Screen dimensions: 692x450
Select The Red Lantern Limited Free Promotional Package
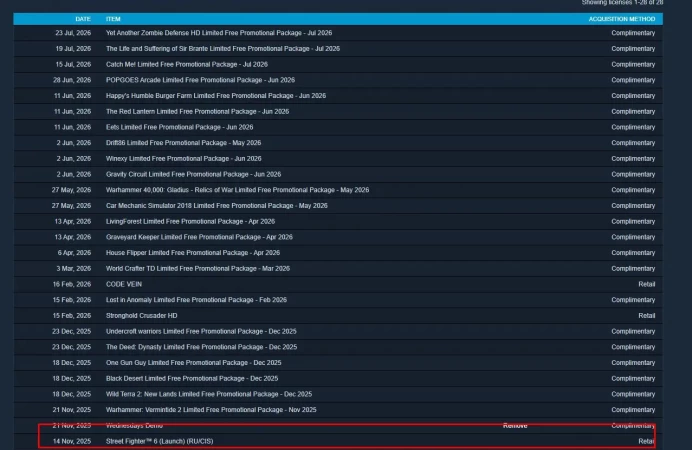[197, 112]
